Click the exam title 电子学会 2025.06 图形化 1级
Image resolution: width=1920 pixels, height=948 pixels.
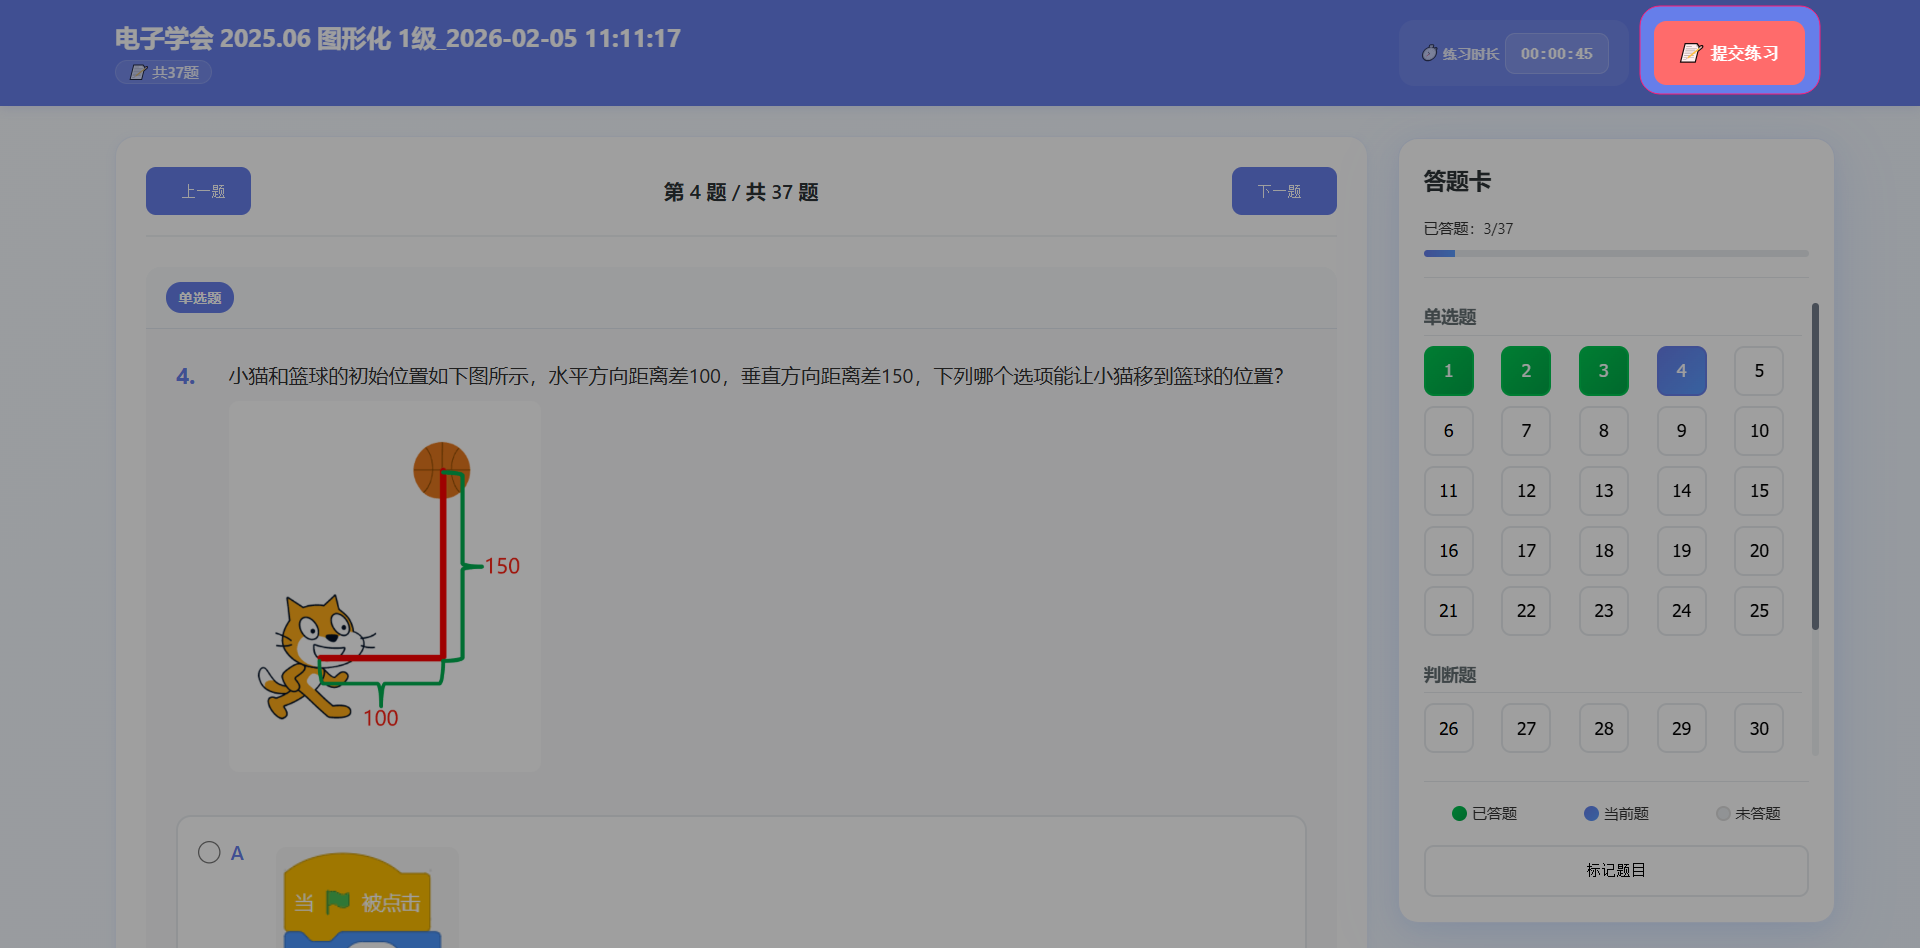pyautogui.click(x=398, y=39)
